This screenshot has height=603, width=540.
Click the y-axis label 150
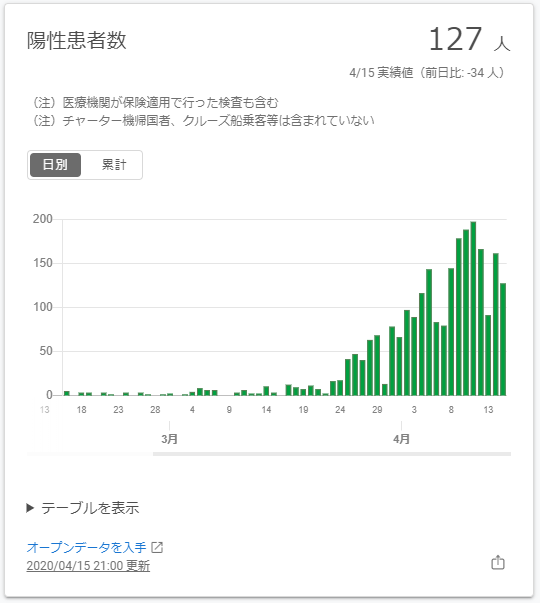[43, 263]
